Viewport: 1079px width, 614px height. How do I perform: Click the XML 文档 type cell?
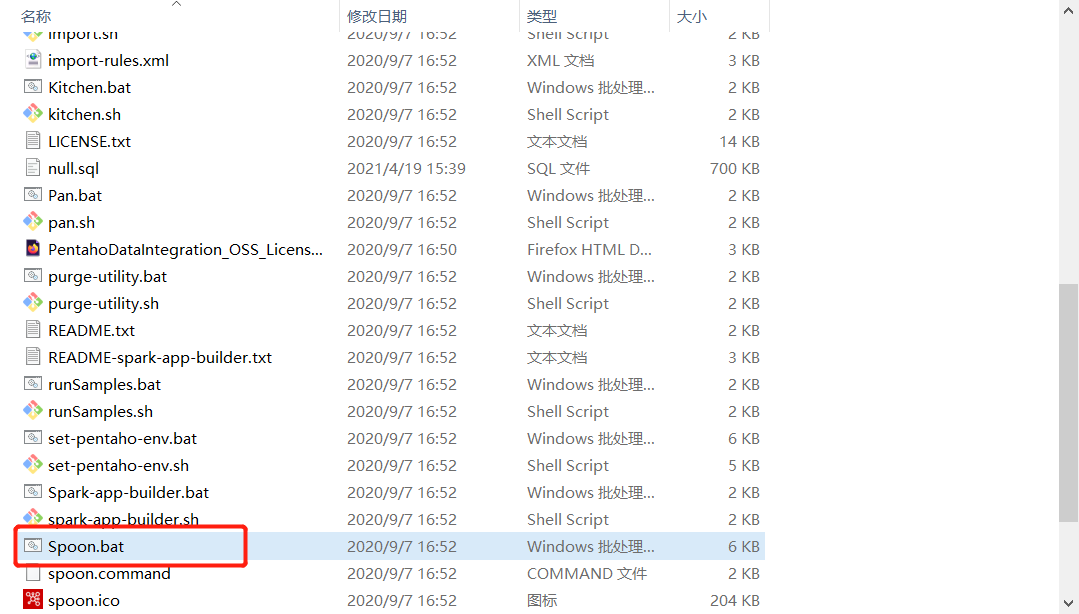pos(560,61)
